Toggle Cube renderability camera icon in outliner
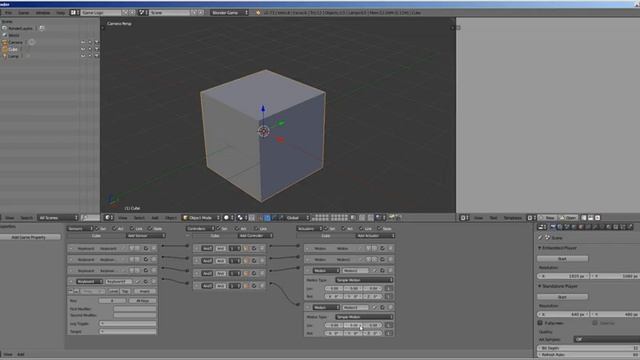This screenshot has width=640, height=360. click(97, 49)
